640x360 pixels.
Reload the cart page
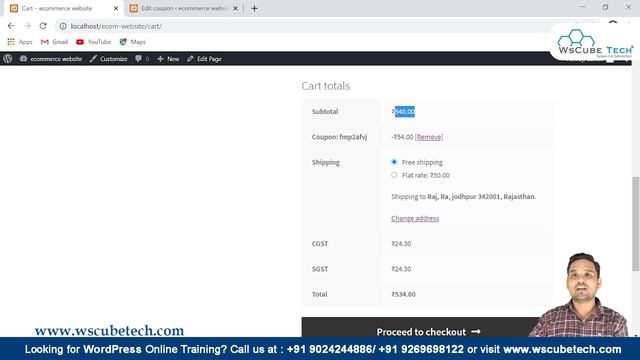click(43, 26)
